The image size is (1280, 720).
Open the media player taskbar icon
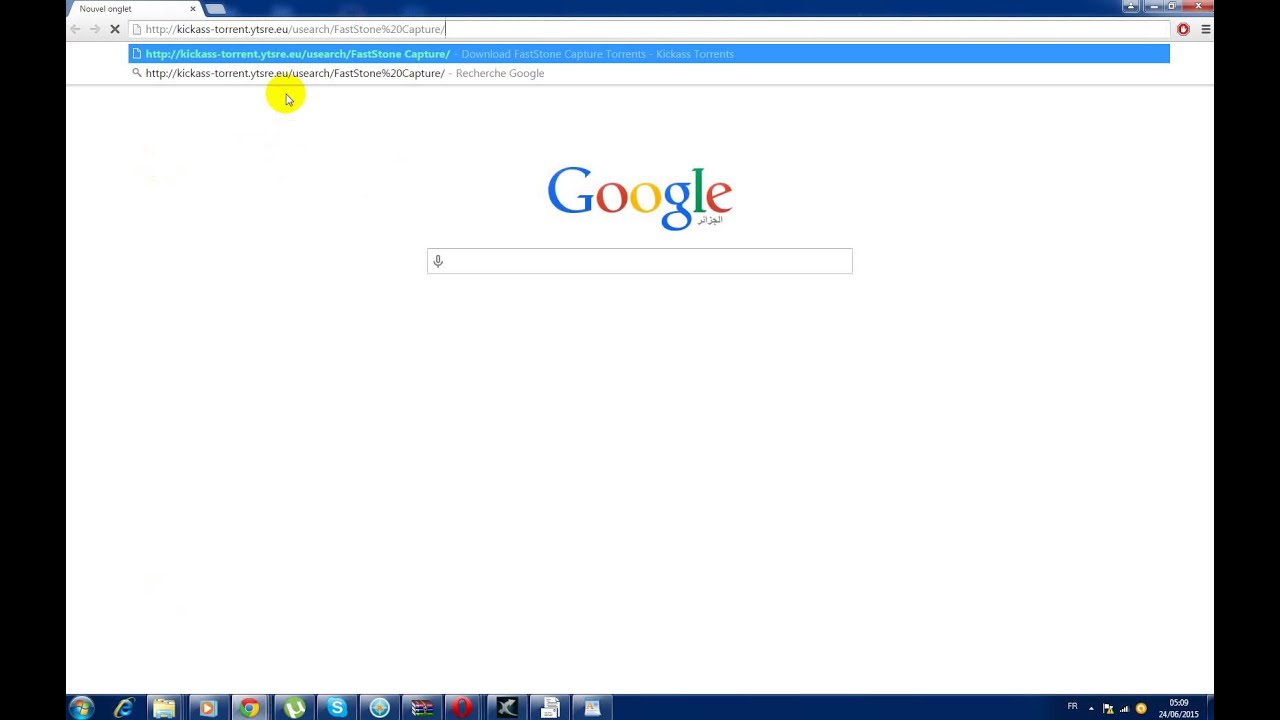208,708
